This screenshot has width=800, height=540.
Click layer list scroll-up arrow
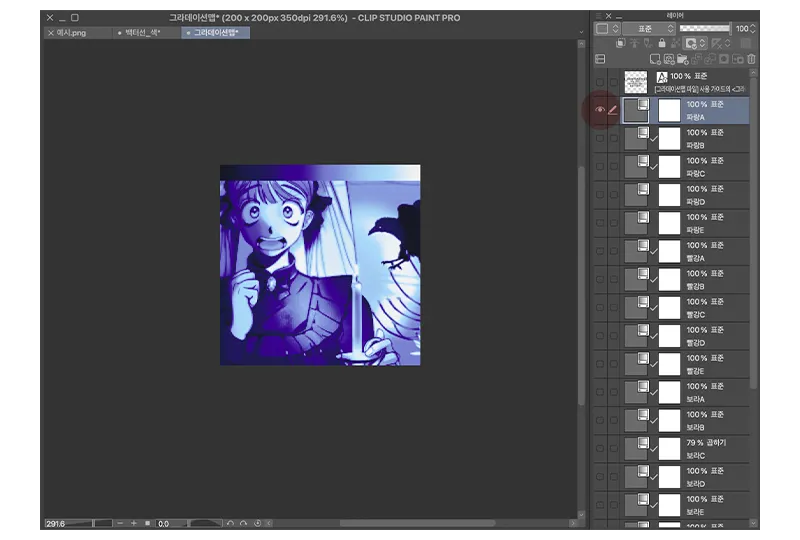[753, 73]
